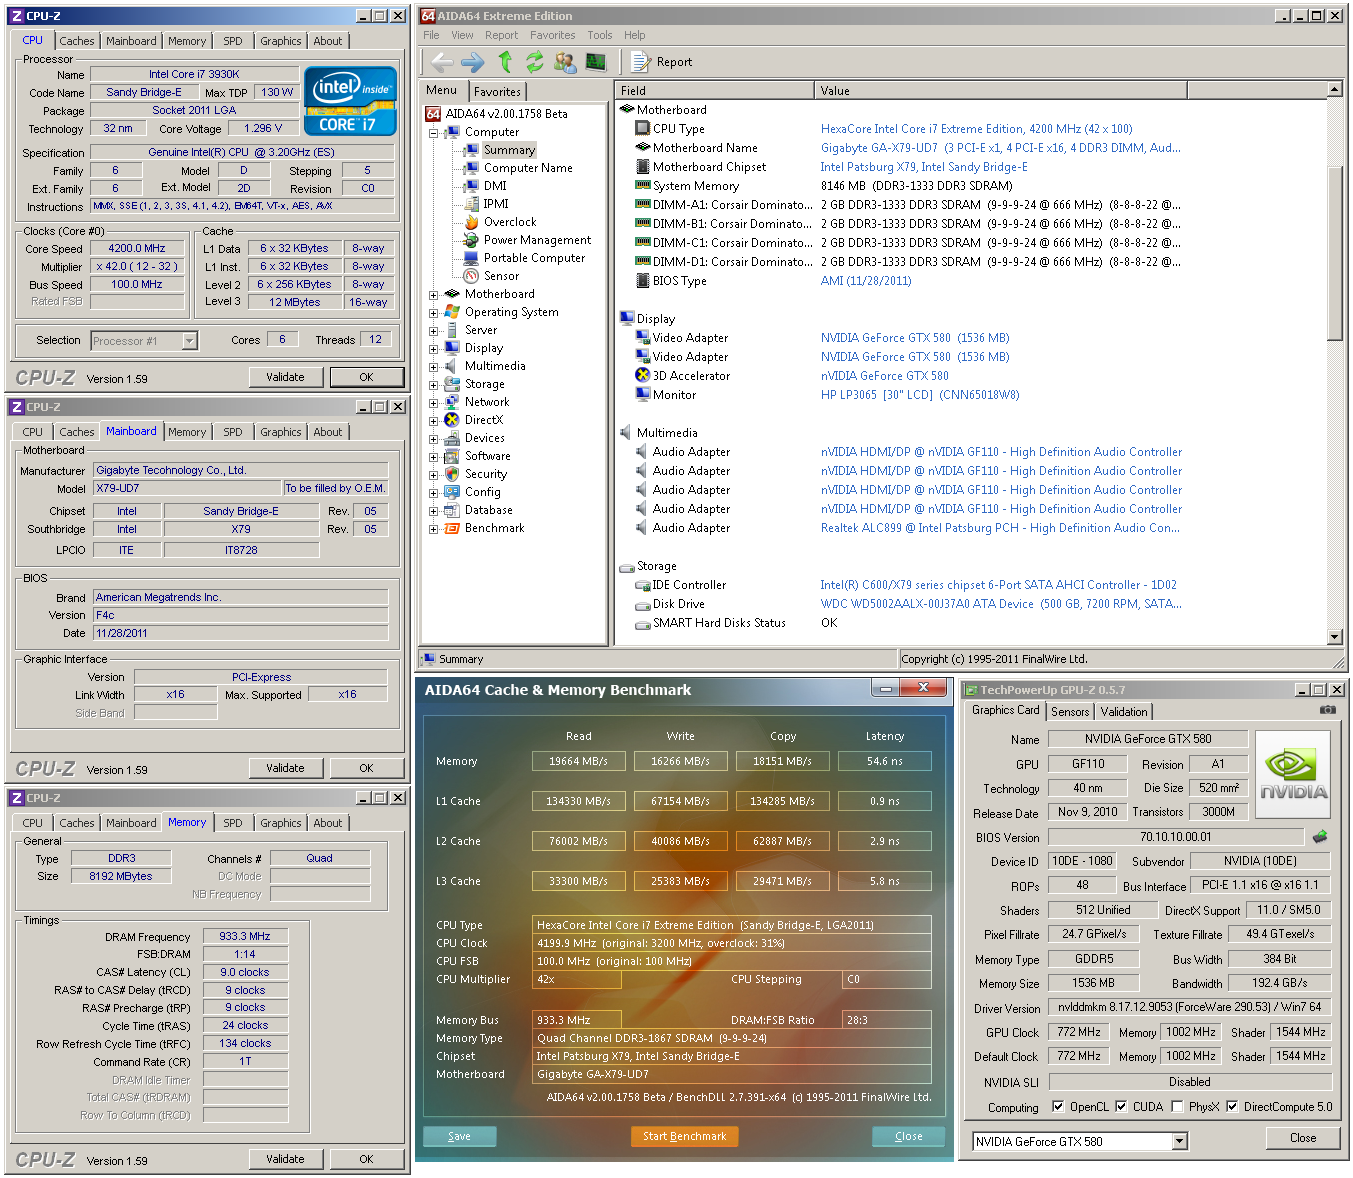This screenshot has height=1178, width=1353.
Task: Click the vertical scrollbar thumb in AIDA64 summary
Action: click(1335, 252)
